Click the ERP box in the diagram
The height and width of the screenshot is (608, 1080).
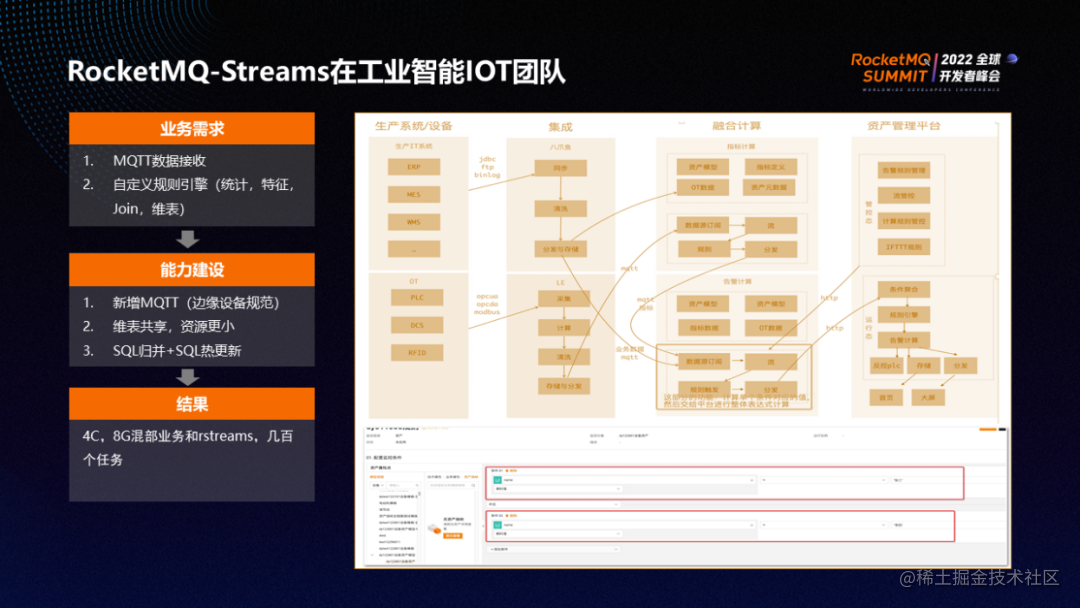point(413,167)
